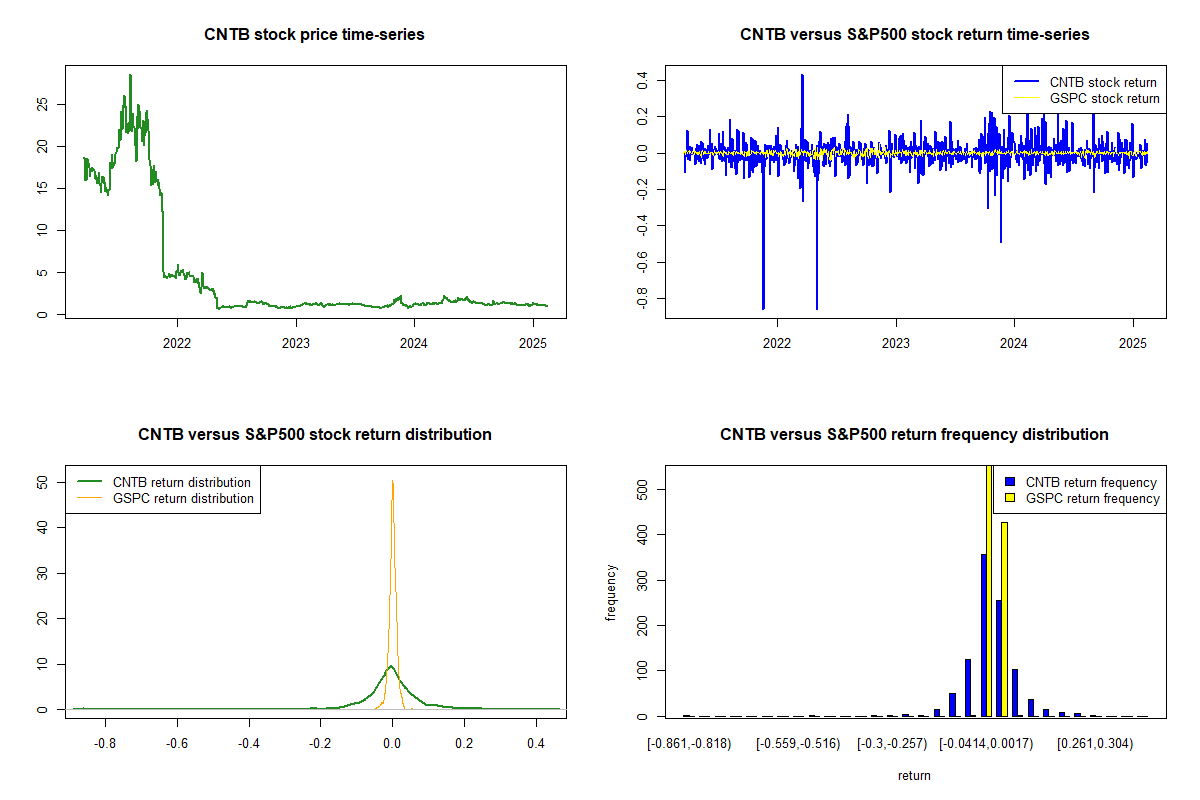Click the 2022 tick label on the stock price chart
The height and width of the screenshot is (800, 1200).
click(177, 343)
